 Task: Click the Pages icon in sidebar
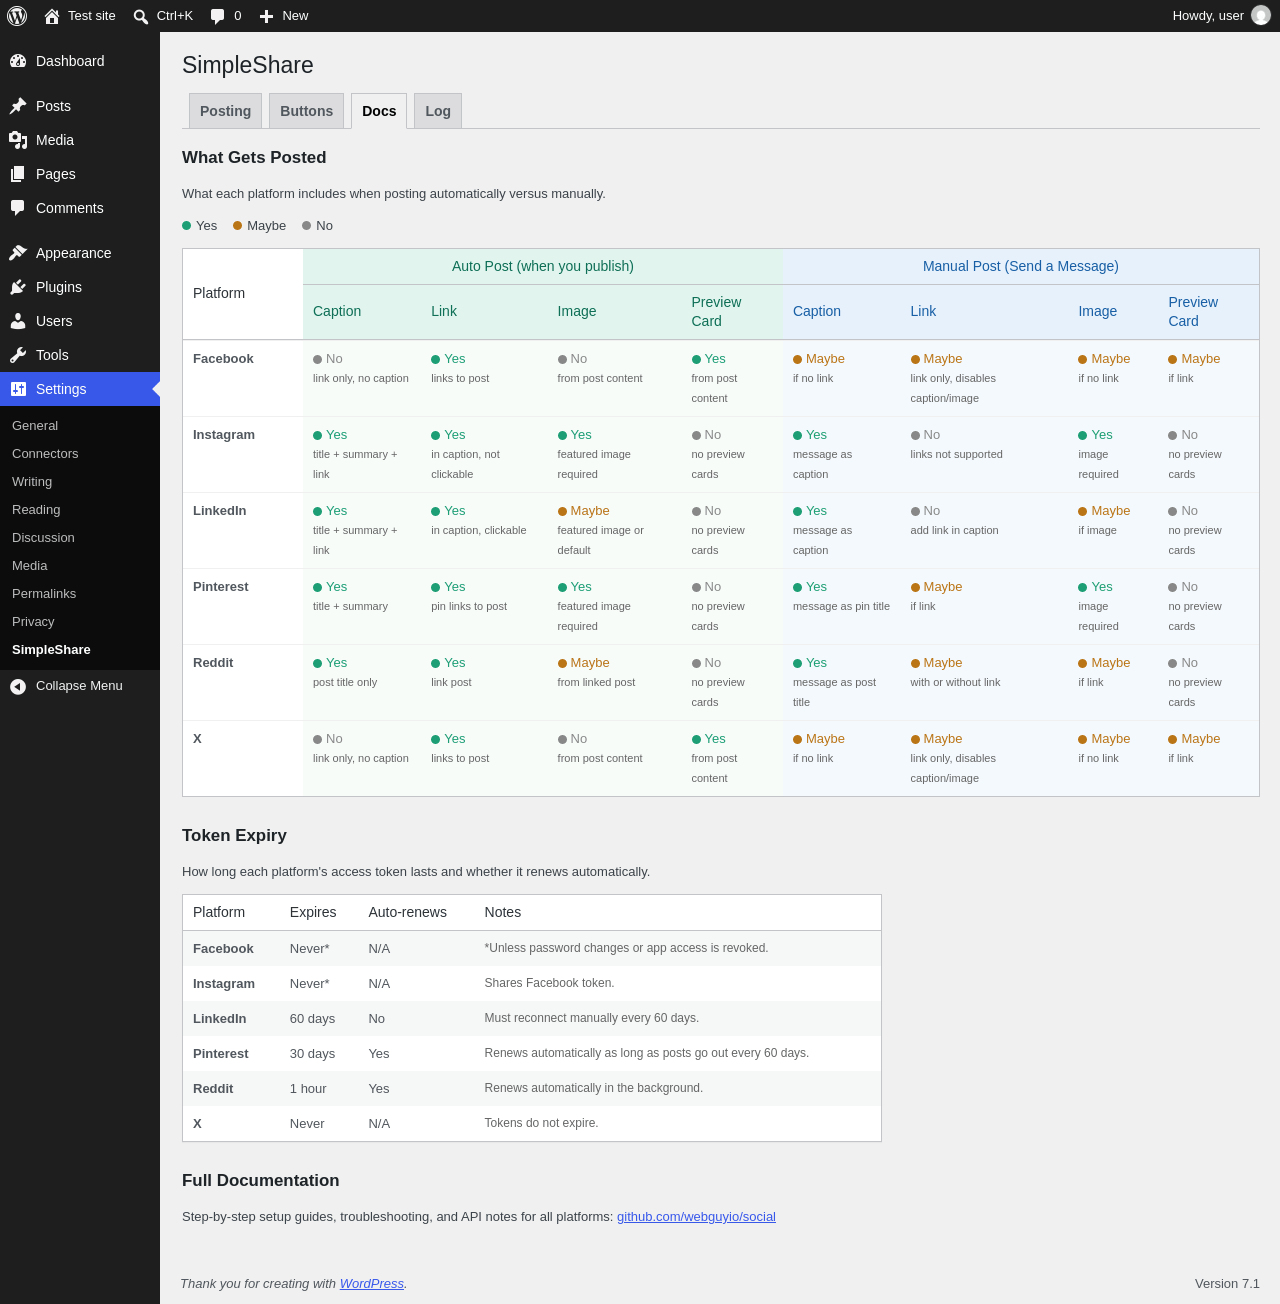click(x=18, y=174)
